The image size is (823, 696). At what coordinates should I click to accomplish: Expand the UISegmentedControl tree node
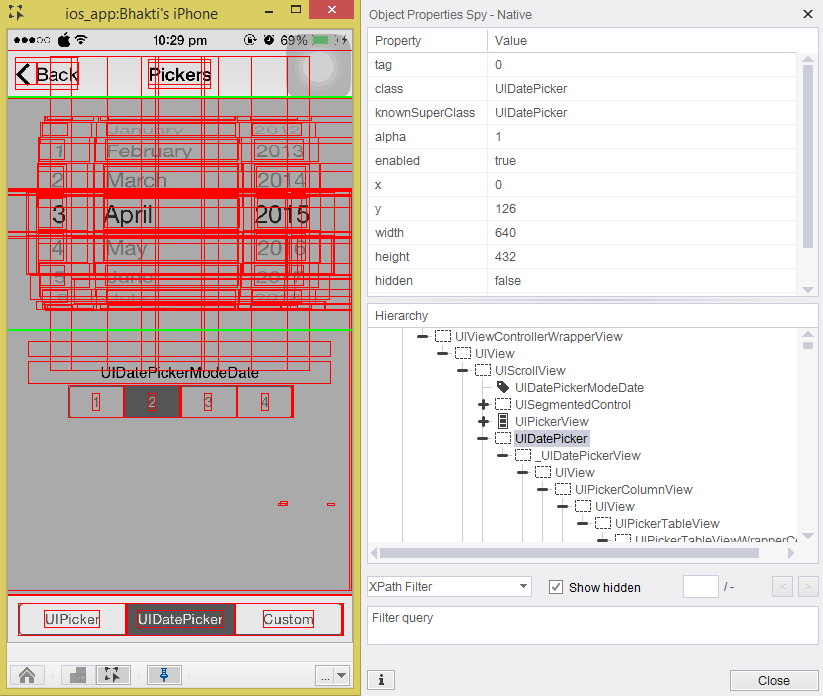(483, 405)
